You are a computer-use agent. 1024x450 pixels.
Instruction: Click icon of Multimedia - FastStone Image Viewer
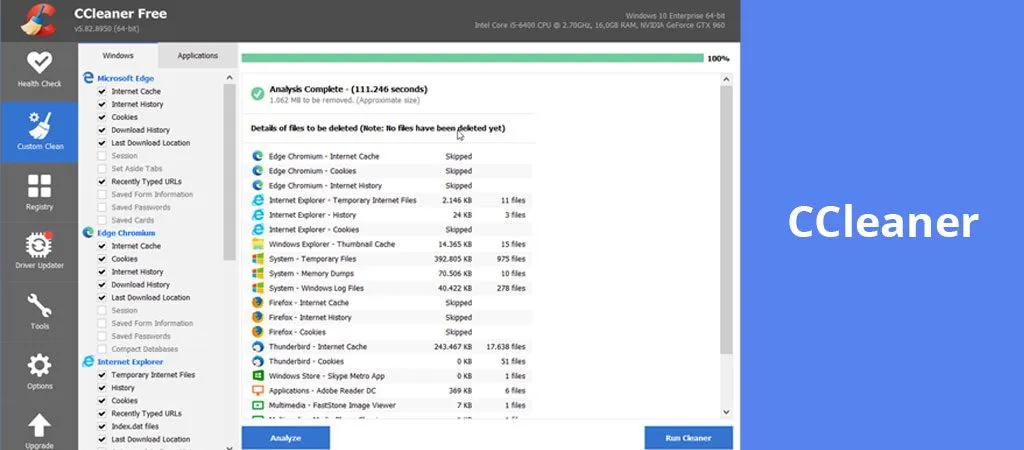coord(257,405)
